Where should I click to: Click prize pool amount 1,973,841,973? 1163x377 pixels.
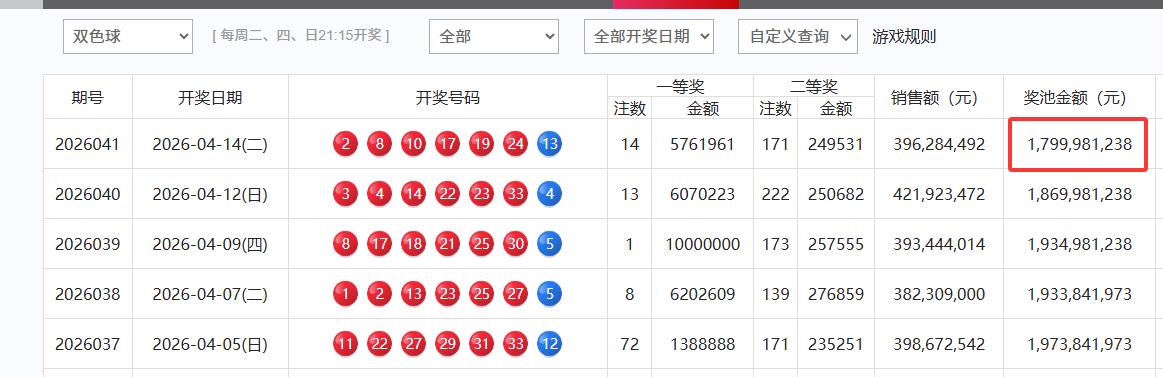(1079, 344)
